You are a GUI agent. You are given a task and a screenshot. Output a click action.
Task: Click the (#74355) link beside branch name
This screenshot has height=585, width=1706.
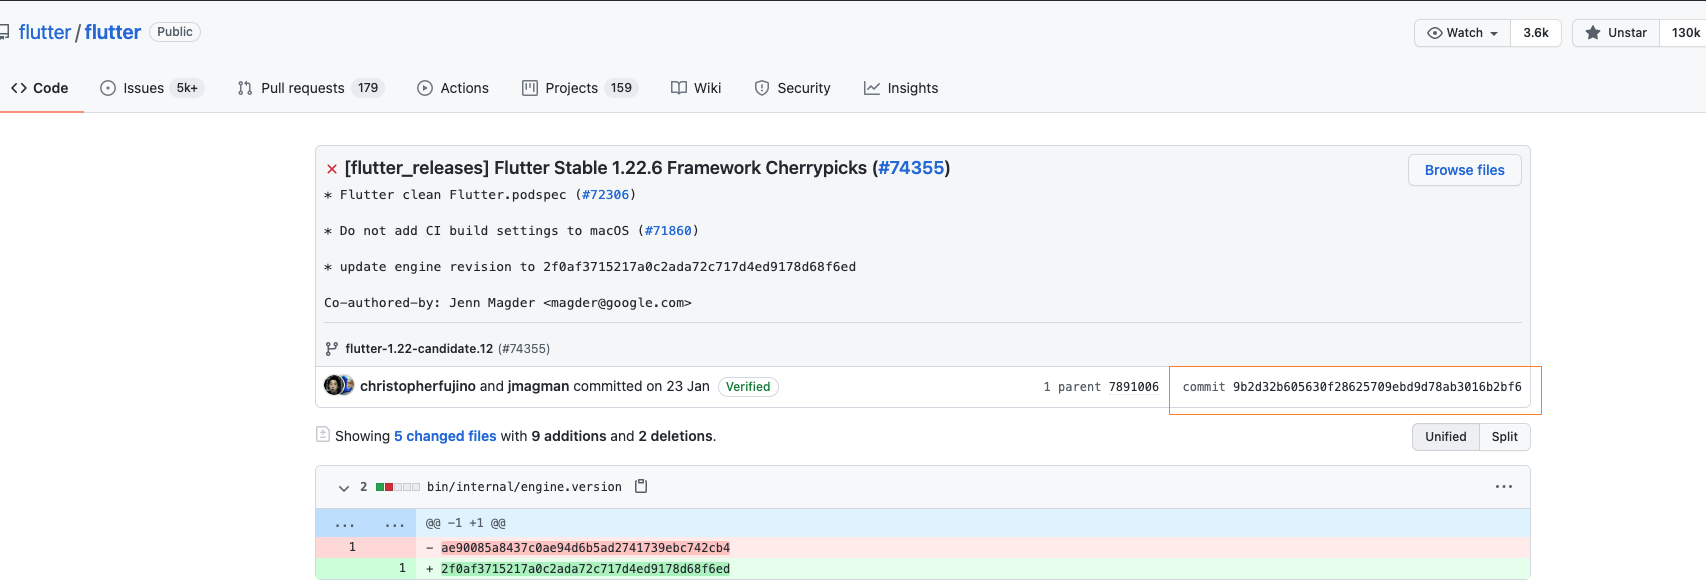point(524,349)
